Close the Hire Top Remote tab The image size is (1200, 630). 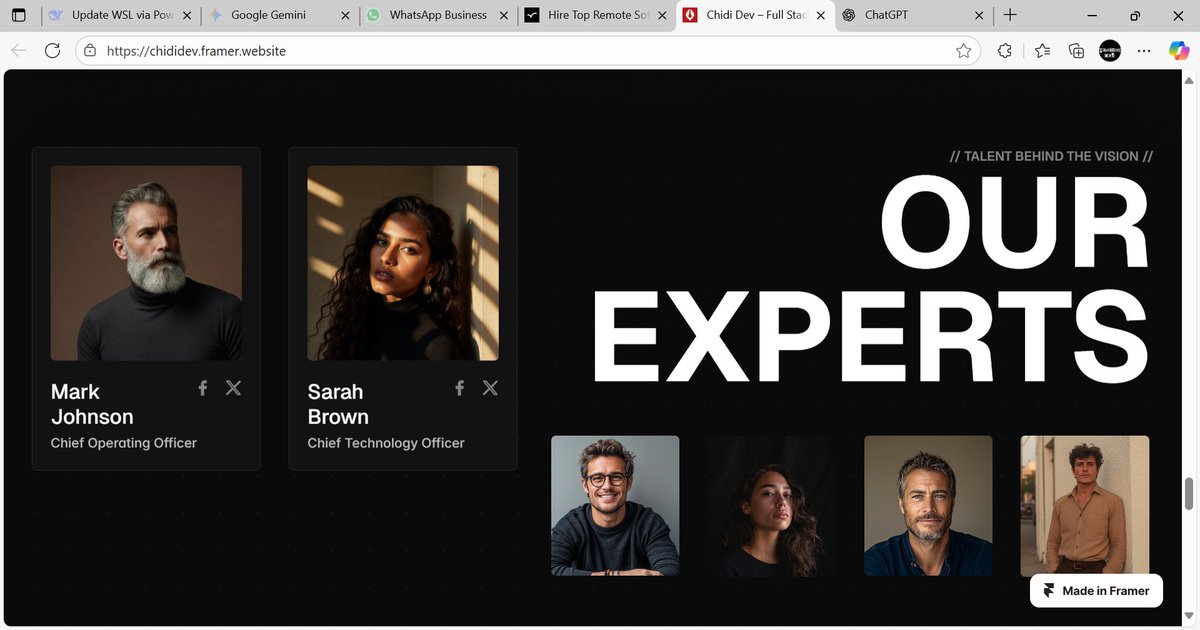point(663,15)
